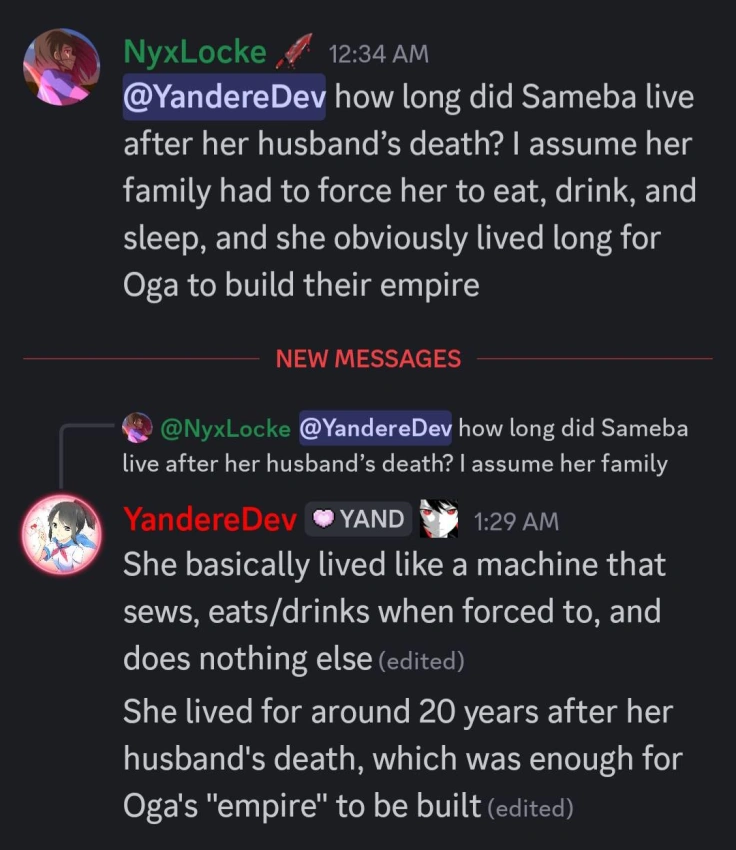The height and width of the screenshot is (850, 736).
Task: Click the small avatar in reply preview
Action: pos(136,428)
